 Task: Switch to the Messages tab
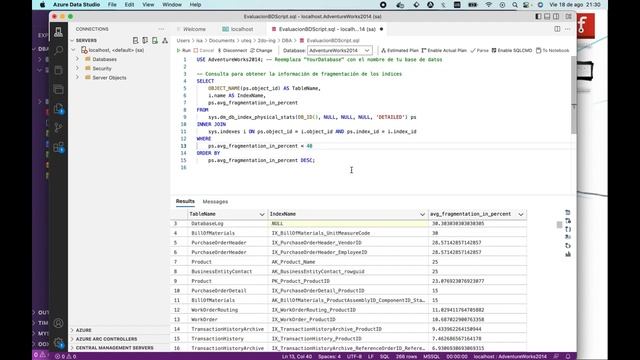click(215, 202)
